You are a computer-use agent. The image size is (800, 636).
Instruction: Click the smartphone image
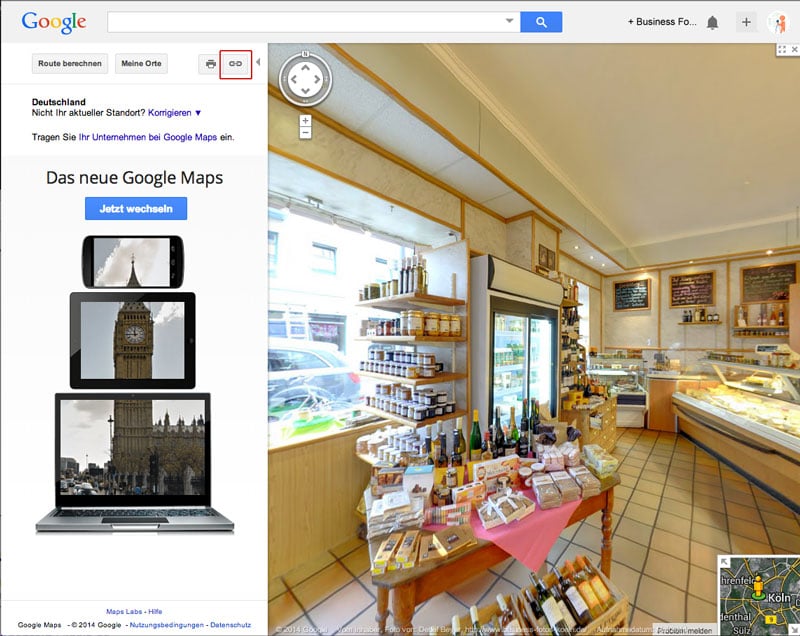coord(133,262)
